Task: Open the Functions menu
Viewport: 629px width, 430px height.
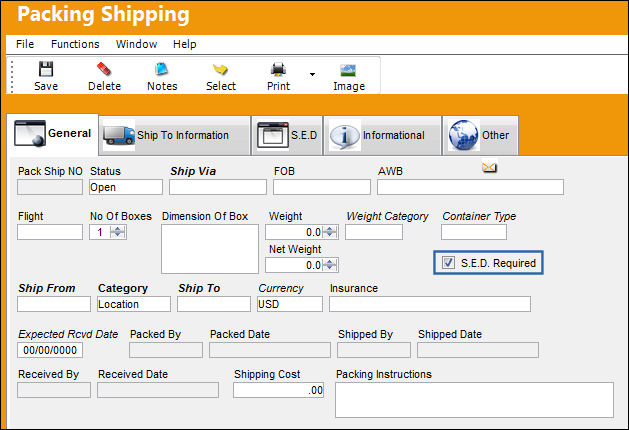Action: 75,44
